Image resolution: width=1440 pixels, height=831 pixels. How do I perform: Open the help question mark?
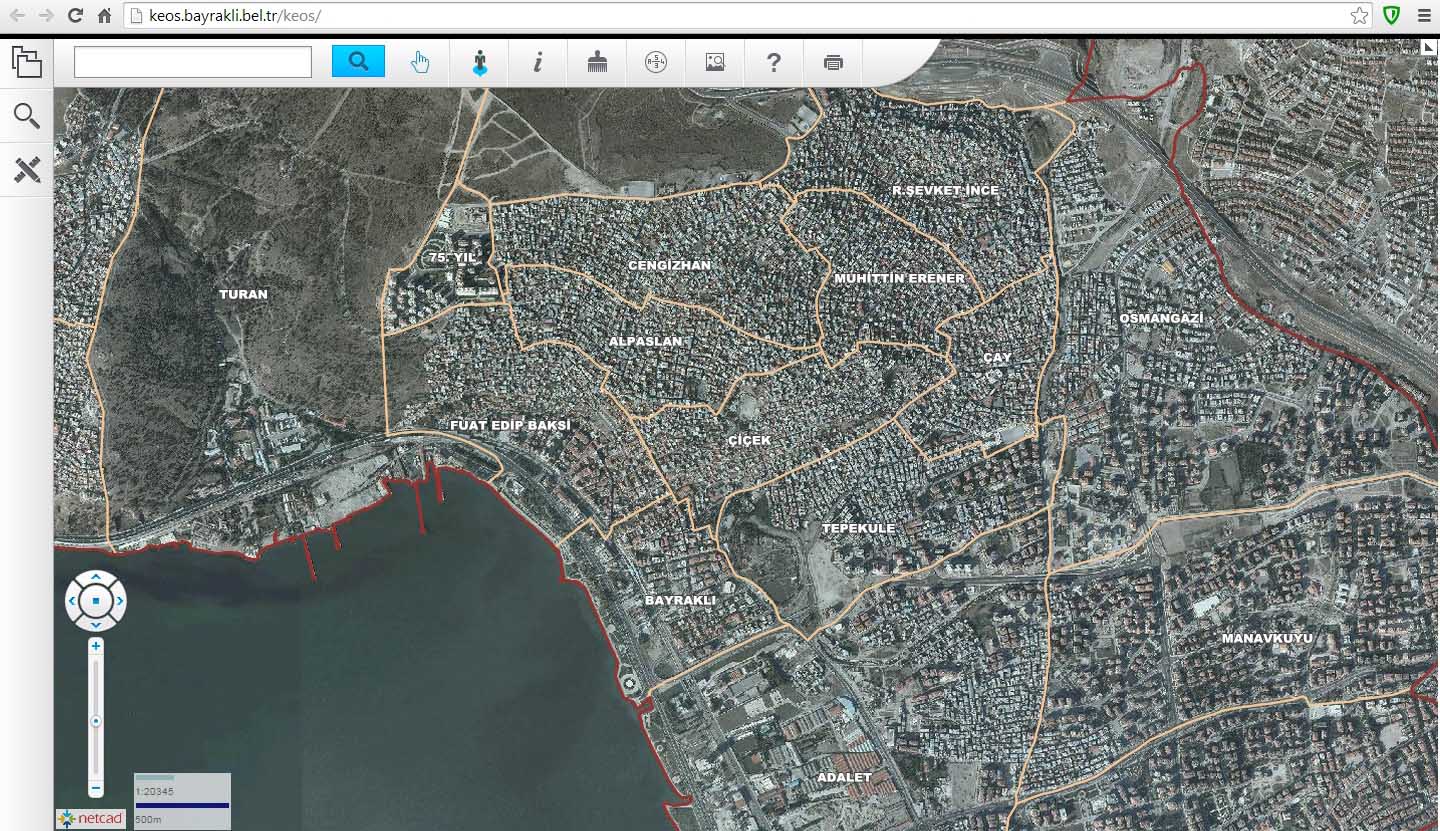coord(773,62)
